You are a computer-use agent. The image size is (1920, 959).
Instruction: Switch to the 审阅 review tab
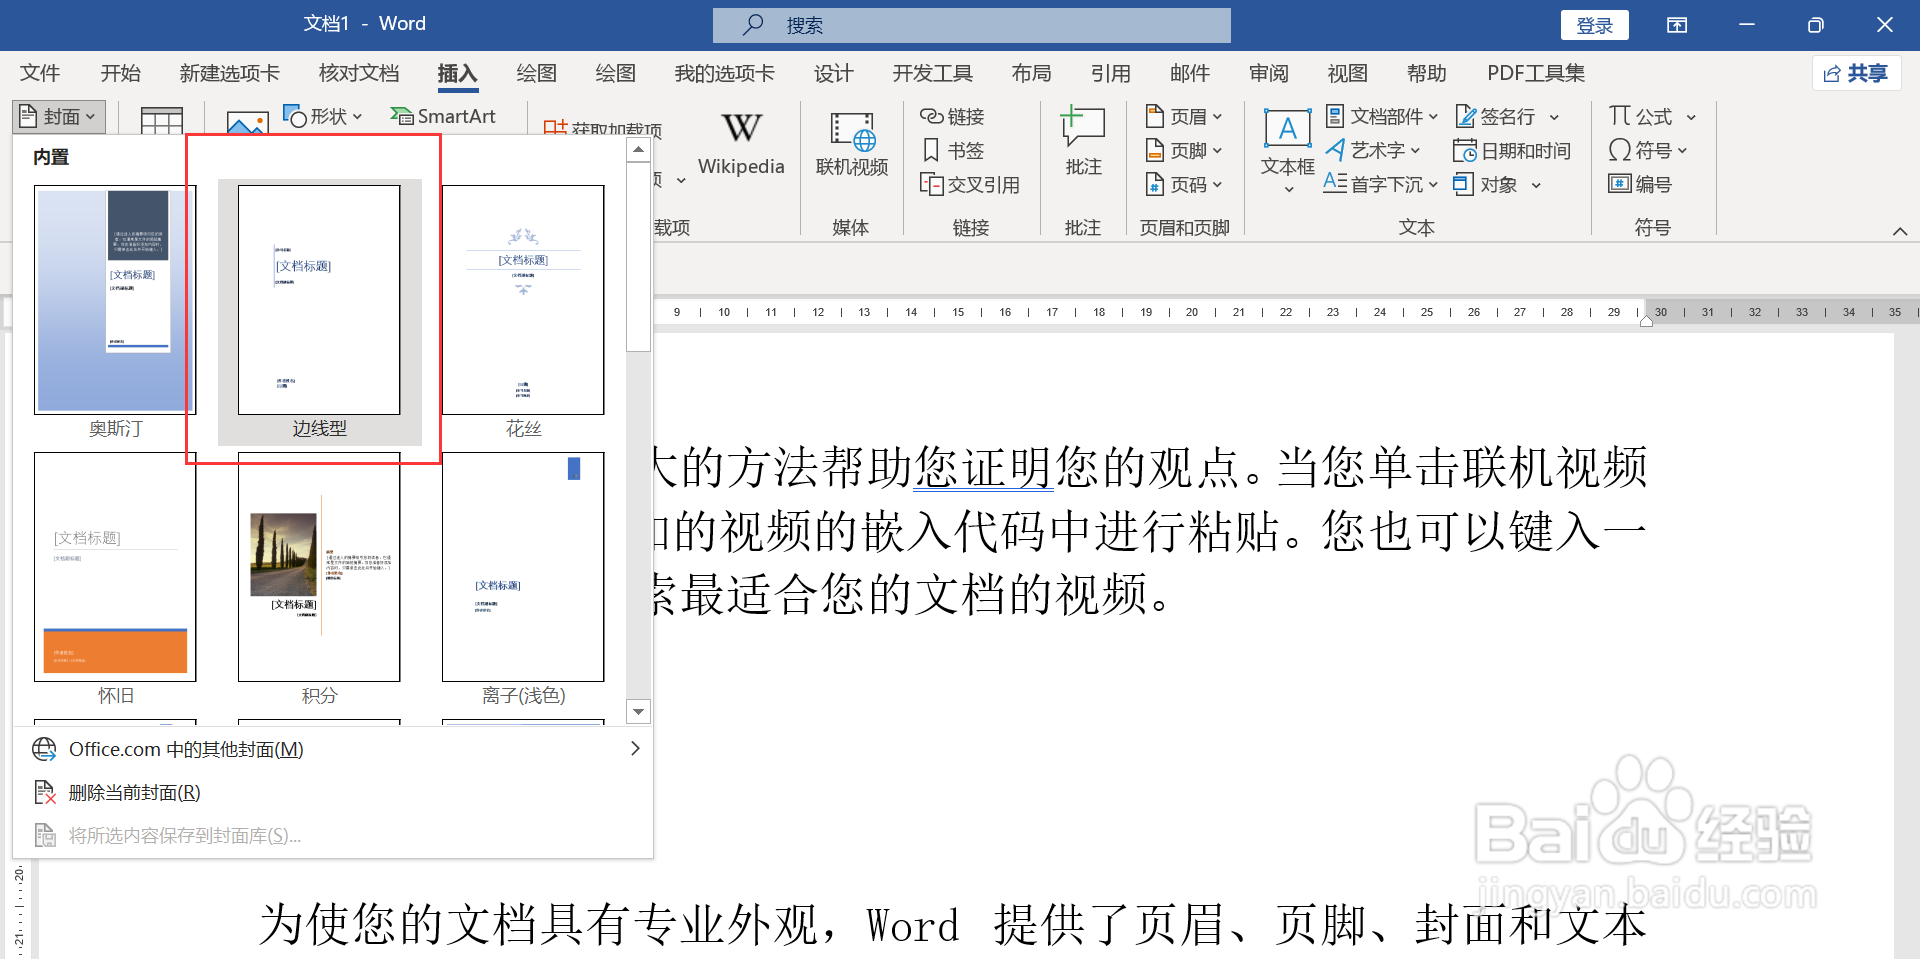(x=1269, y=74)
